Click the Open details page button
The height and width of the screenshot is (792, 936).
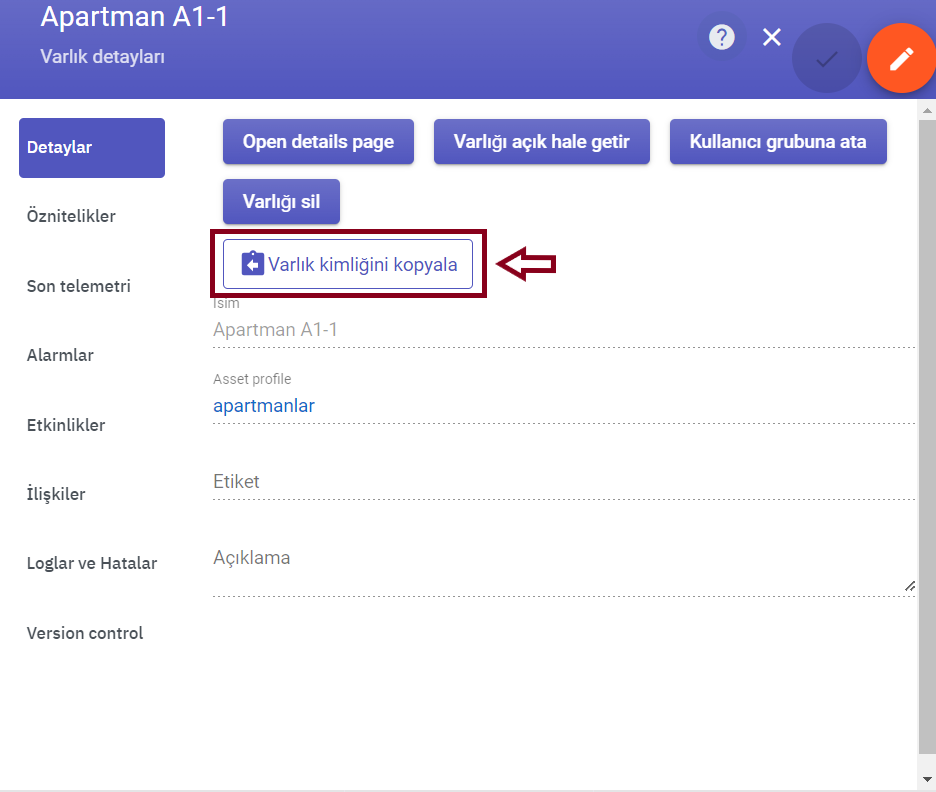click(318, 141)
